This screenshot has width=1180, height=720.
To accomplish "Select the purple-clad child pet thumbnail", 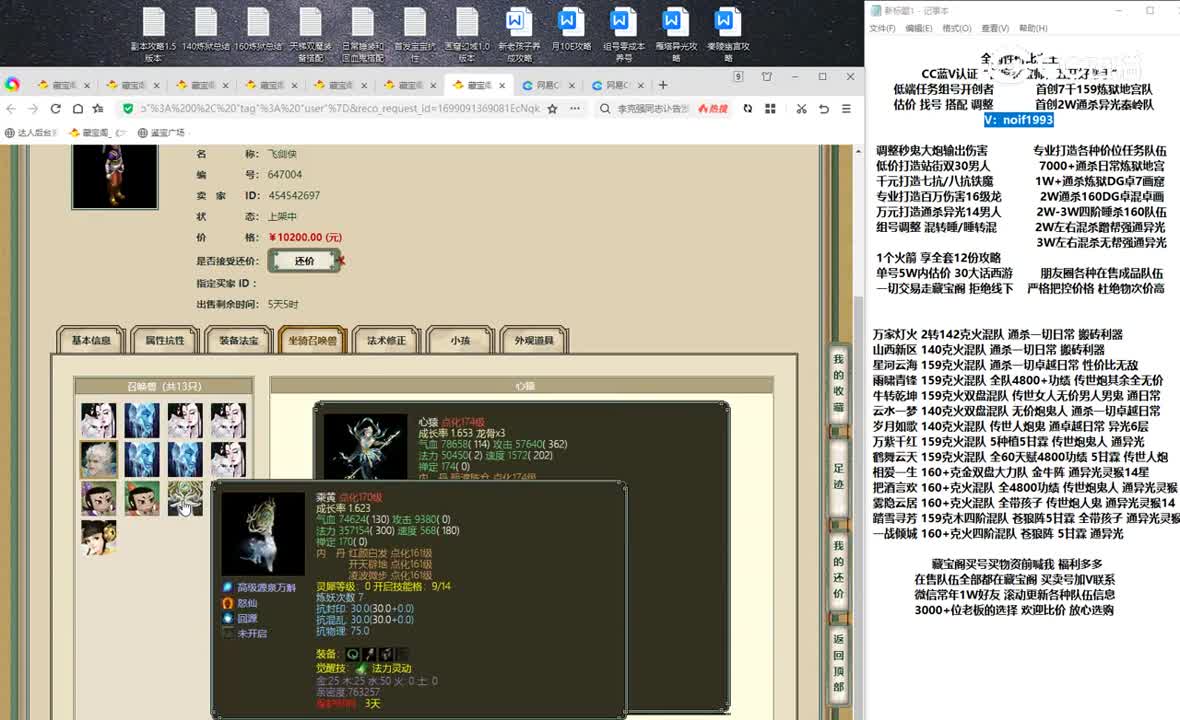I will point(99,498).
